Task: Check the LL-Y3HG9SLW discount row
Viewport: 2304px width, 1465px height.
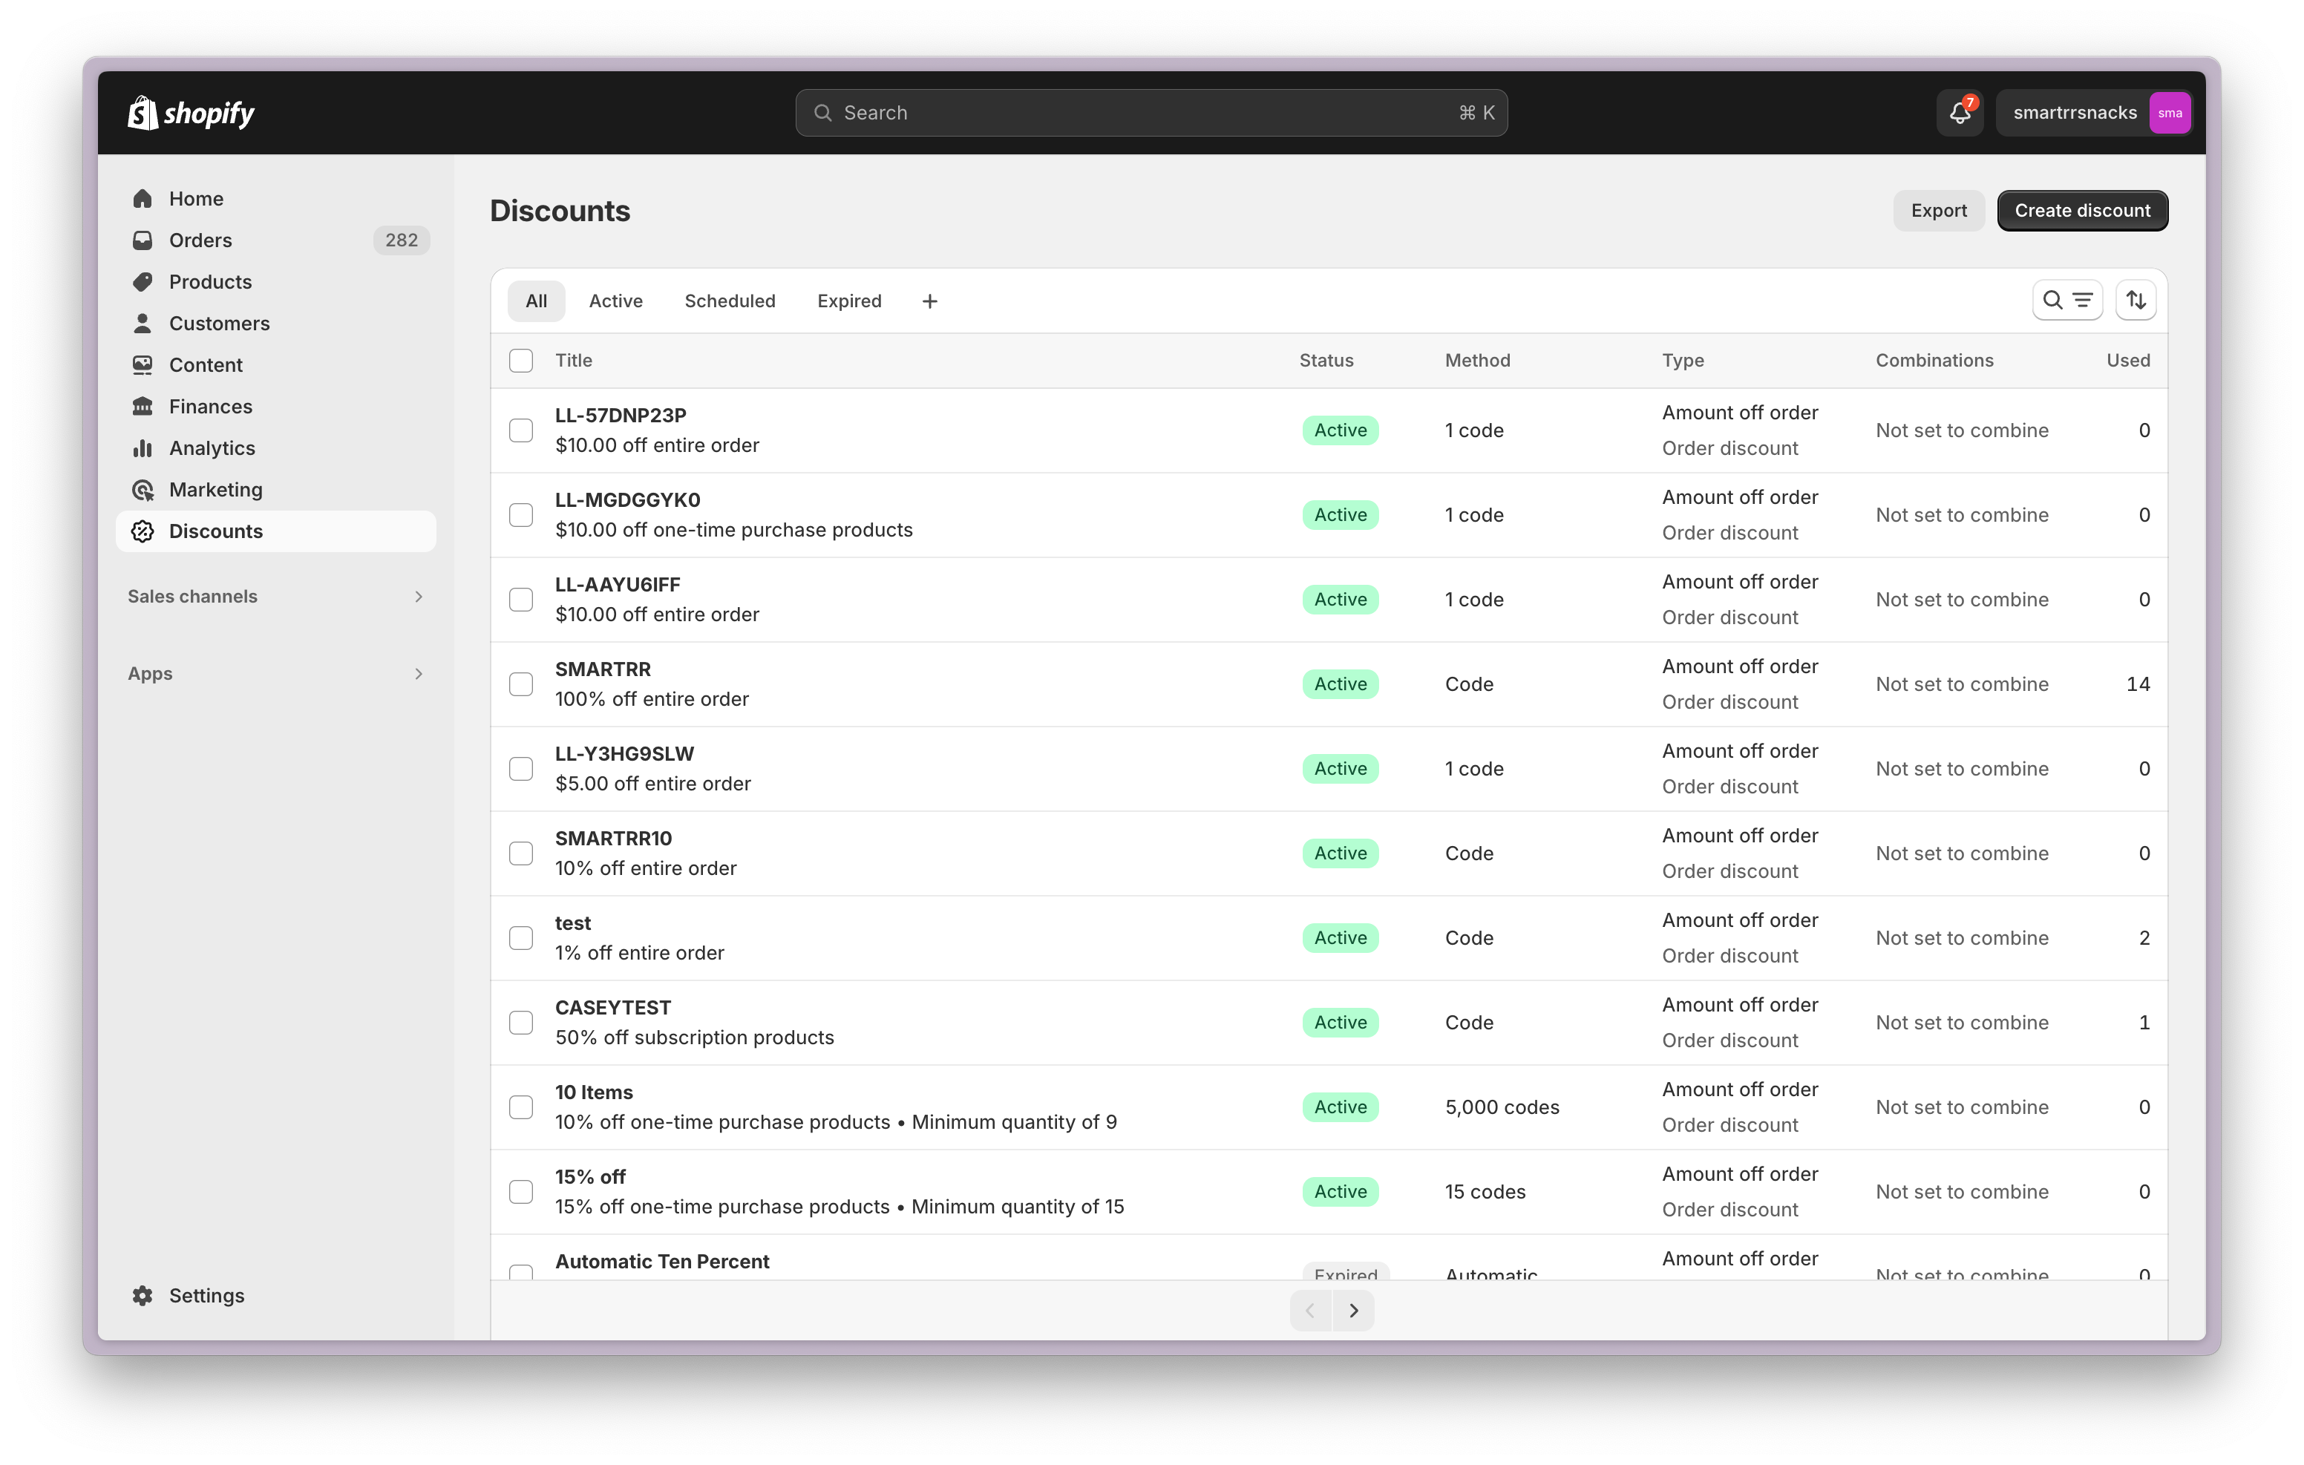Action: pos(521,769)
